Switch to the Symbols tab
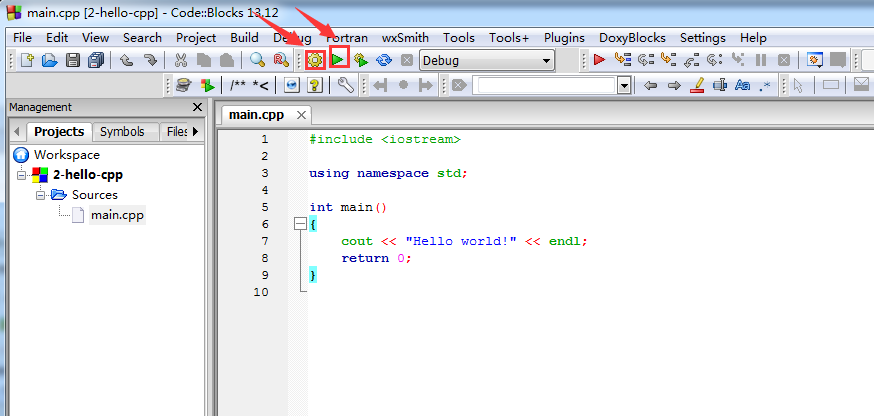This screenshot has height=416, width=874. pos(122,132)
